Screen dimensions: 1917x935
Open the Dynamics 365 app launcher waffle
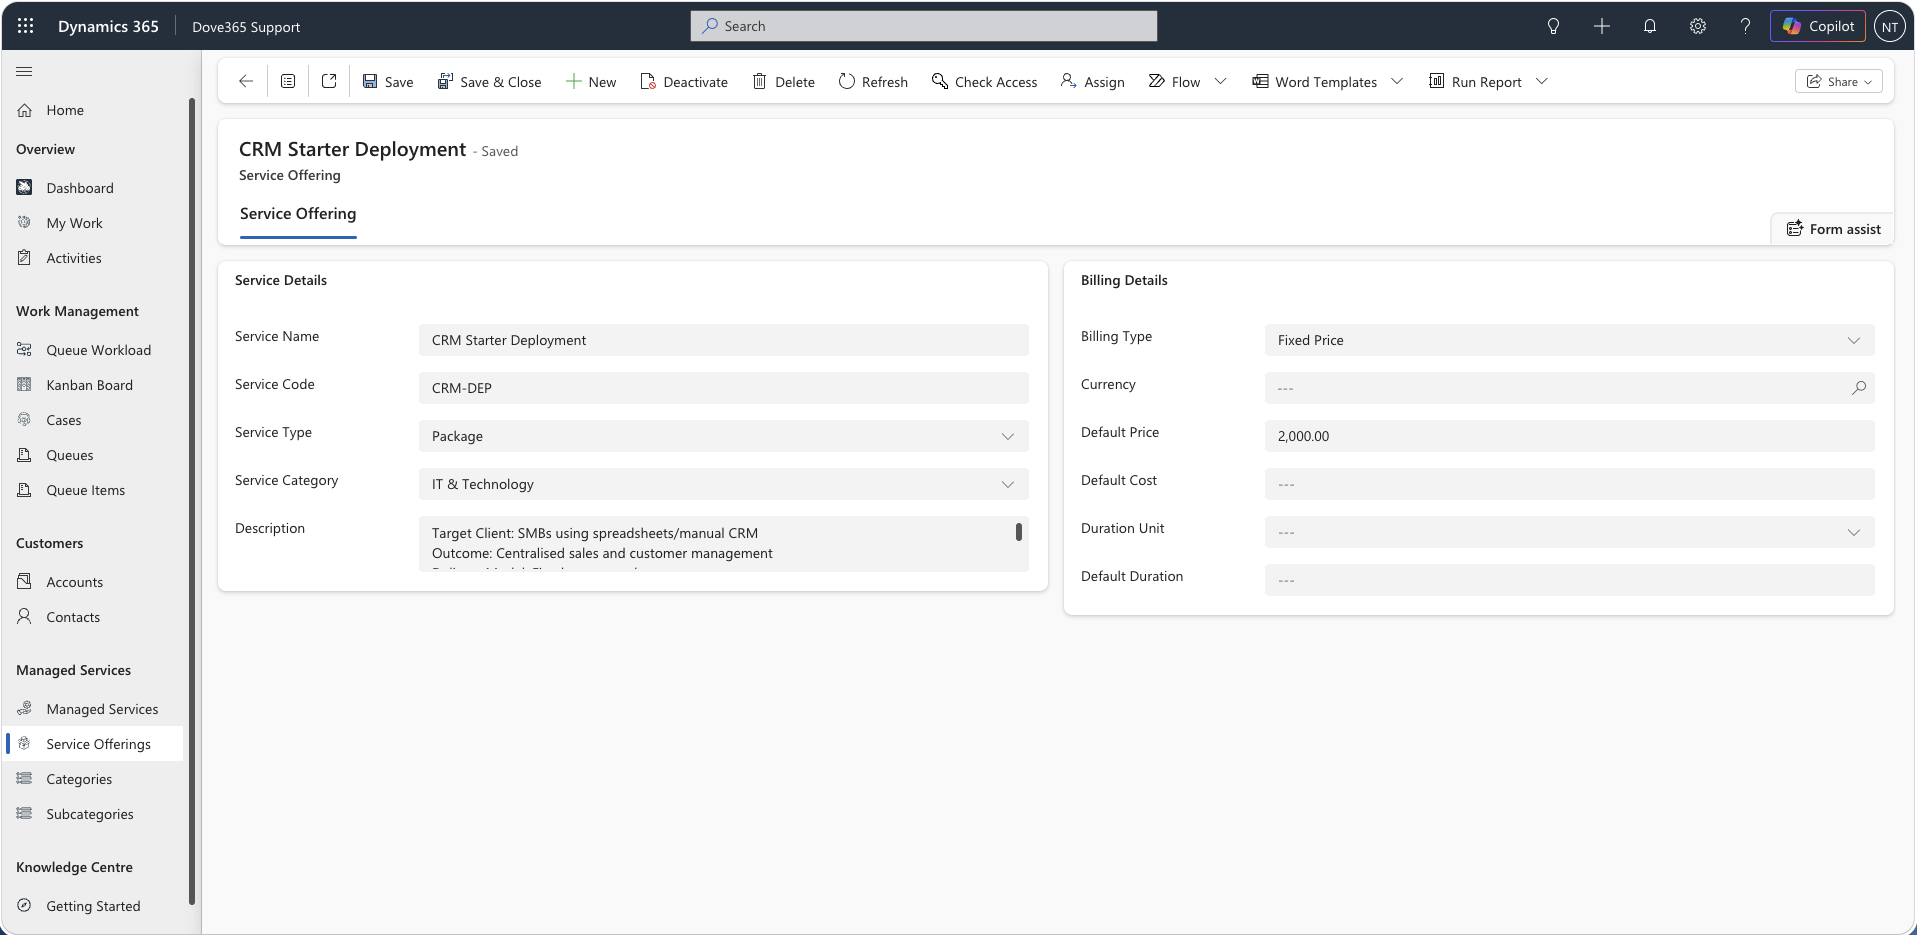pyautogui.click(x=26, y=26)
